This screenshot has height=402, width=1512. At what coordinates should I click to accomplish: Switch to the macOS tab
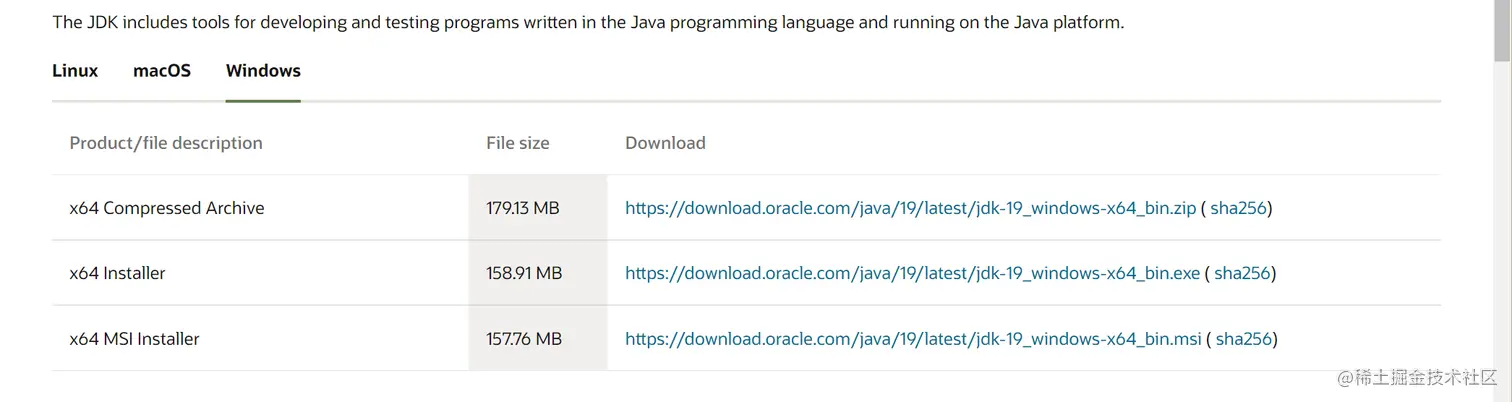point(162,71)
